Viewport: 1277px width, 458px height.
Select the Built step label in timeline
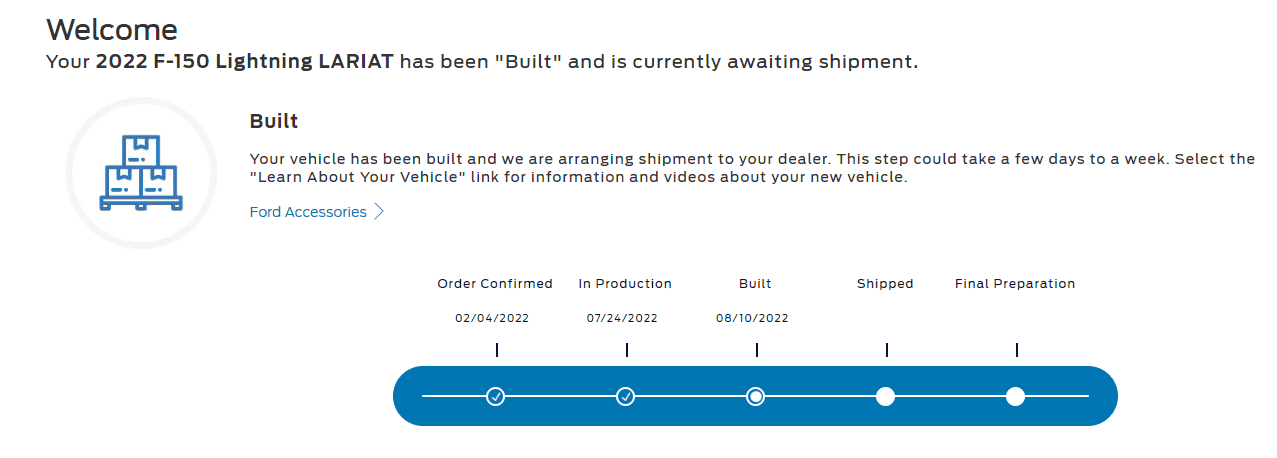(755, 284)
